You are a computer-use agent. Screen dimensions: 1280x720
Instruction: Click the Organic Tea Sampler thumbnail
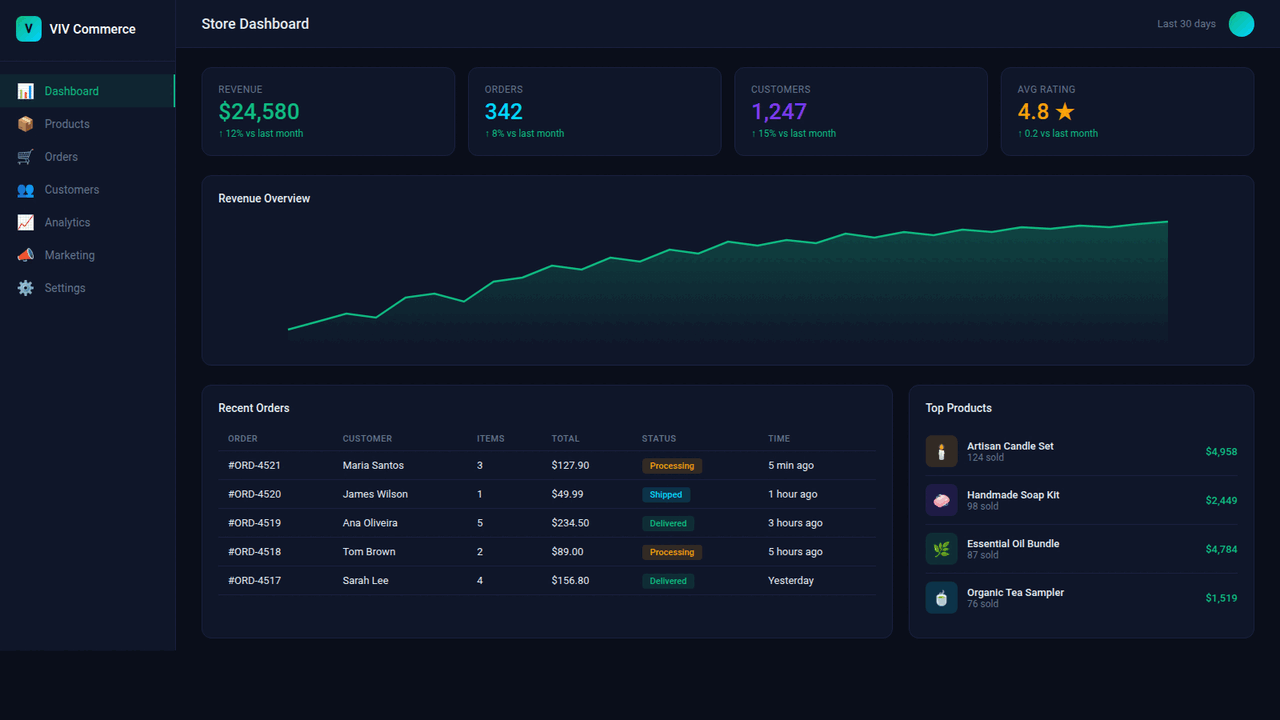pos(941,597)
